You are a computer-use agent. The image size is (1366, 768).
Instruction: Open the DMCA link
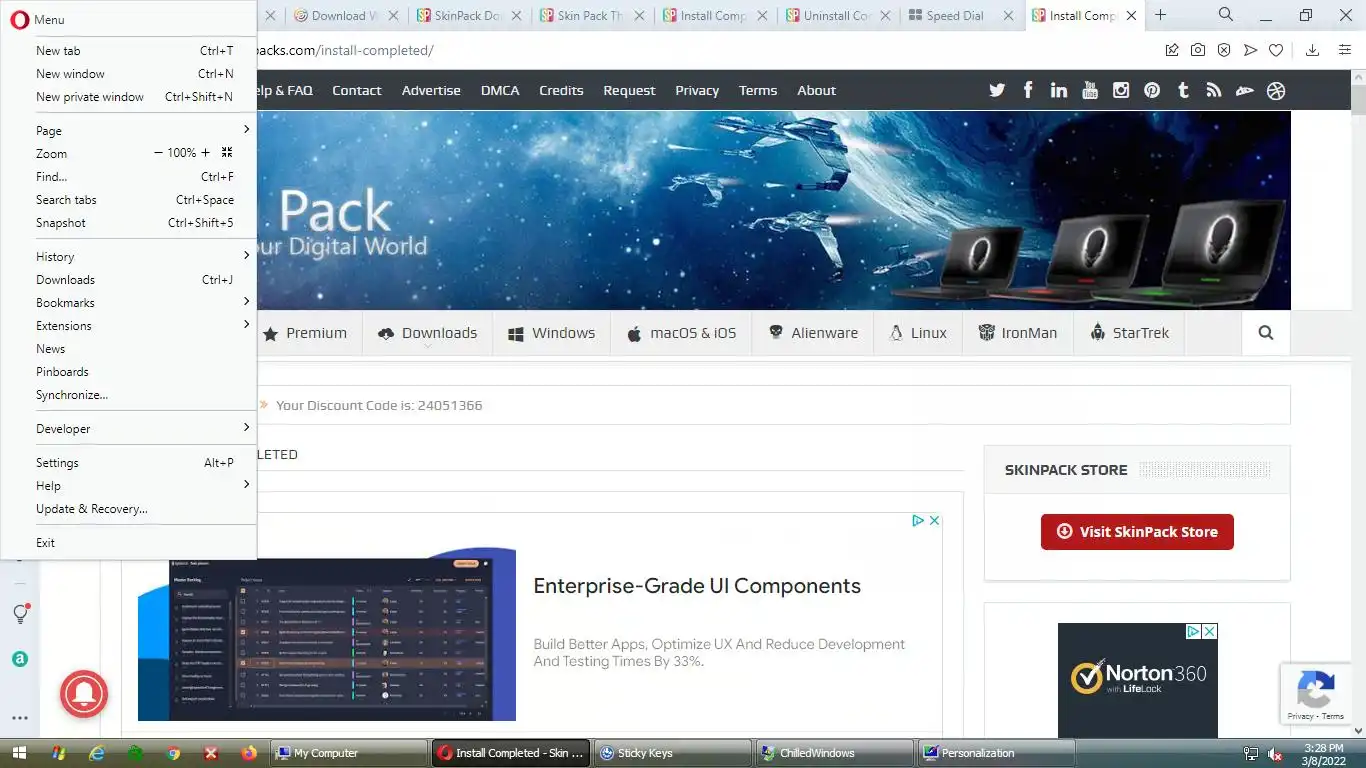pos(500,90)
